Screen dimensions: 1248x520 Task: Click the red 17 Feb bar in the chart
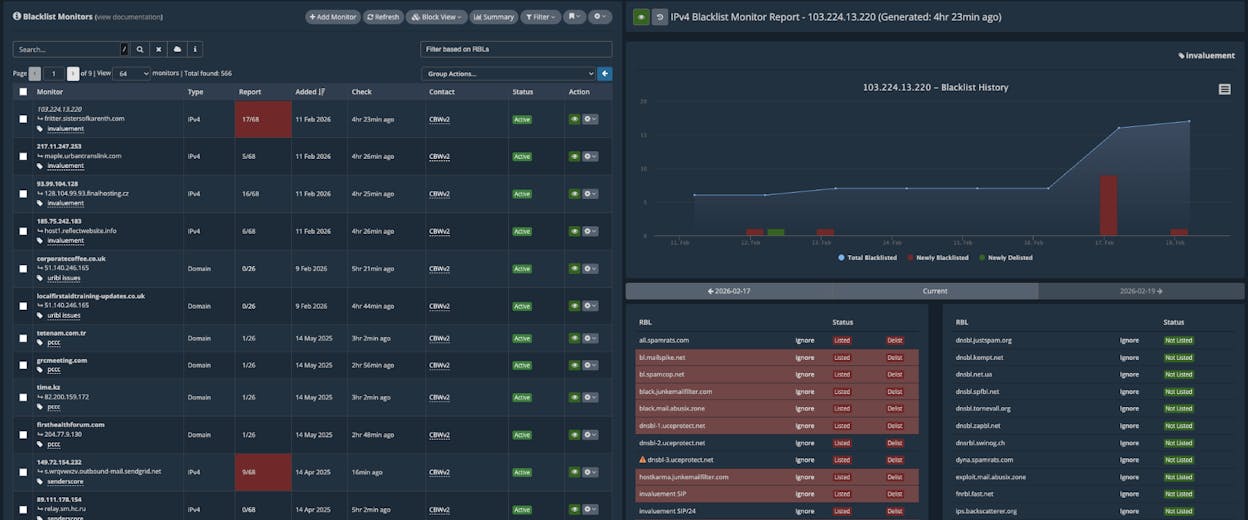coord(1108,205)
